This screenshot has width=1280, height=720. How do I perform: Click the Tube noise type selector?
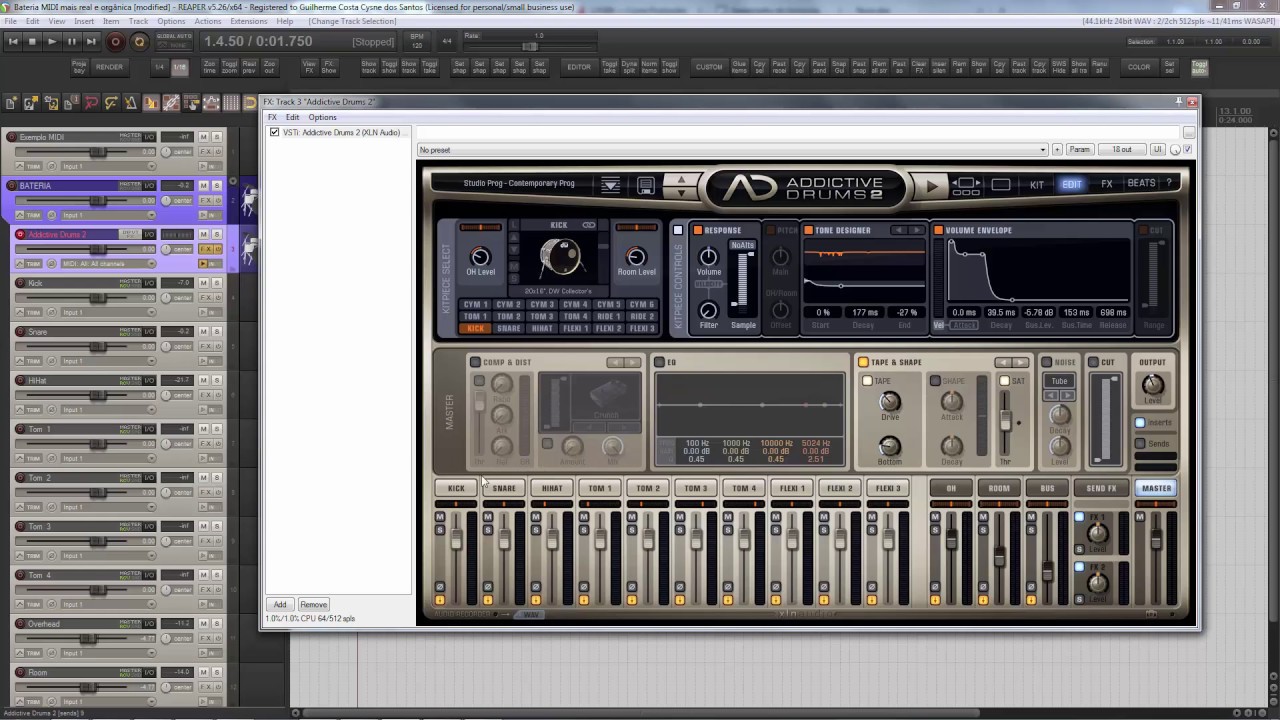click(1059, 381)
